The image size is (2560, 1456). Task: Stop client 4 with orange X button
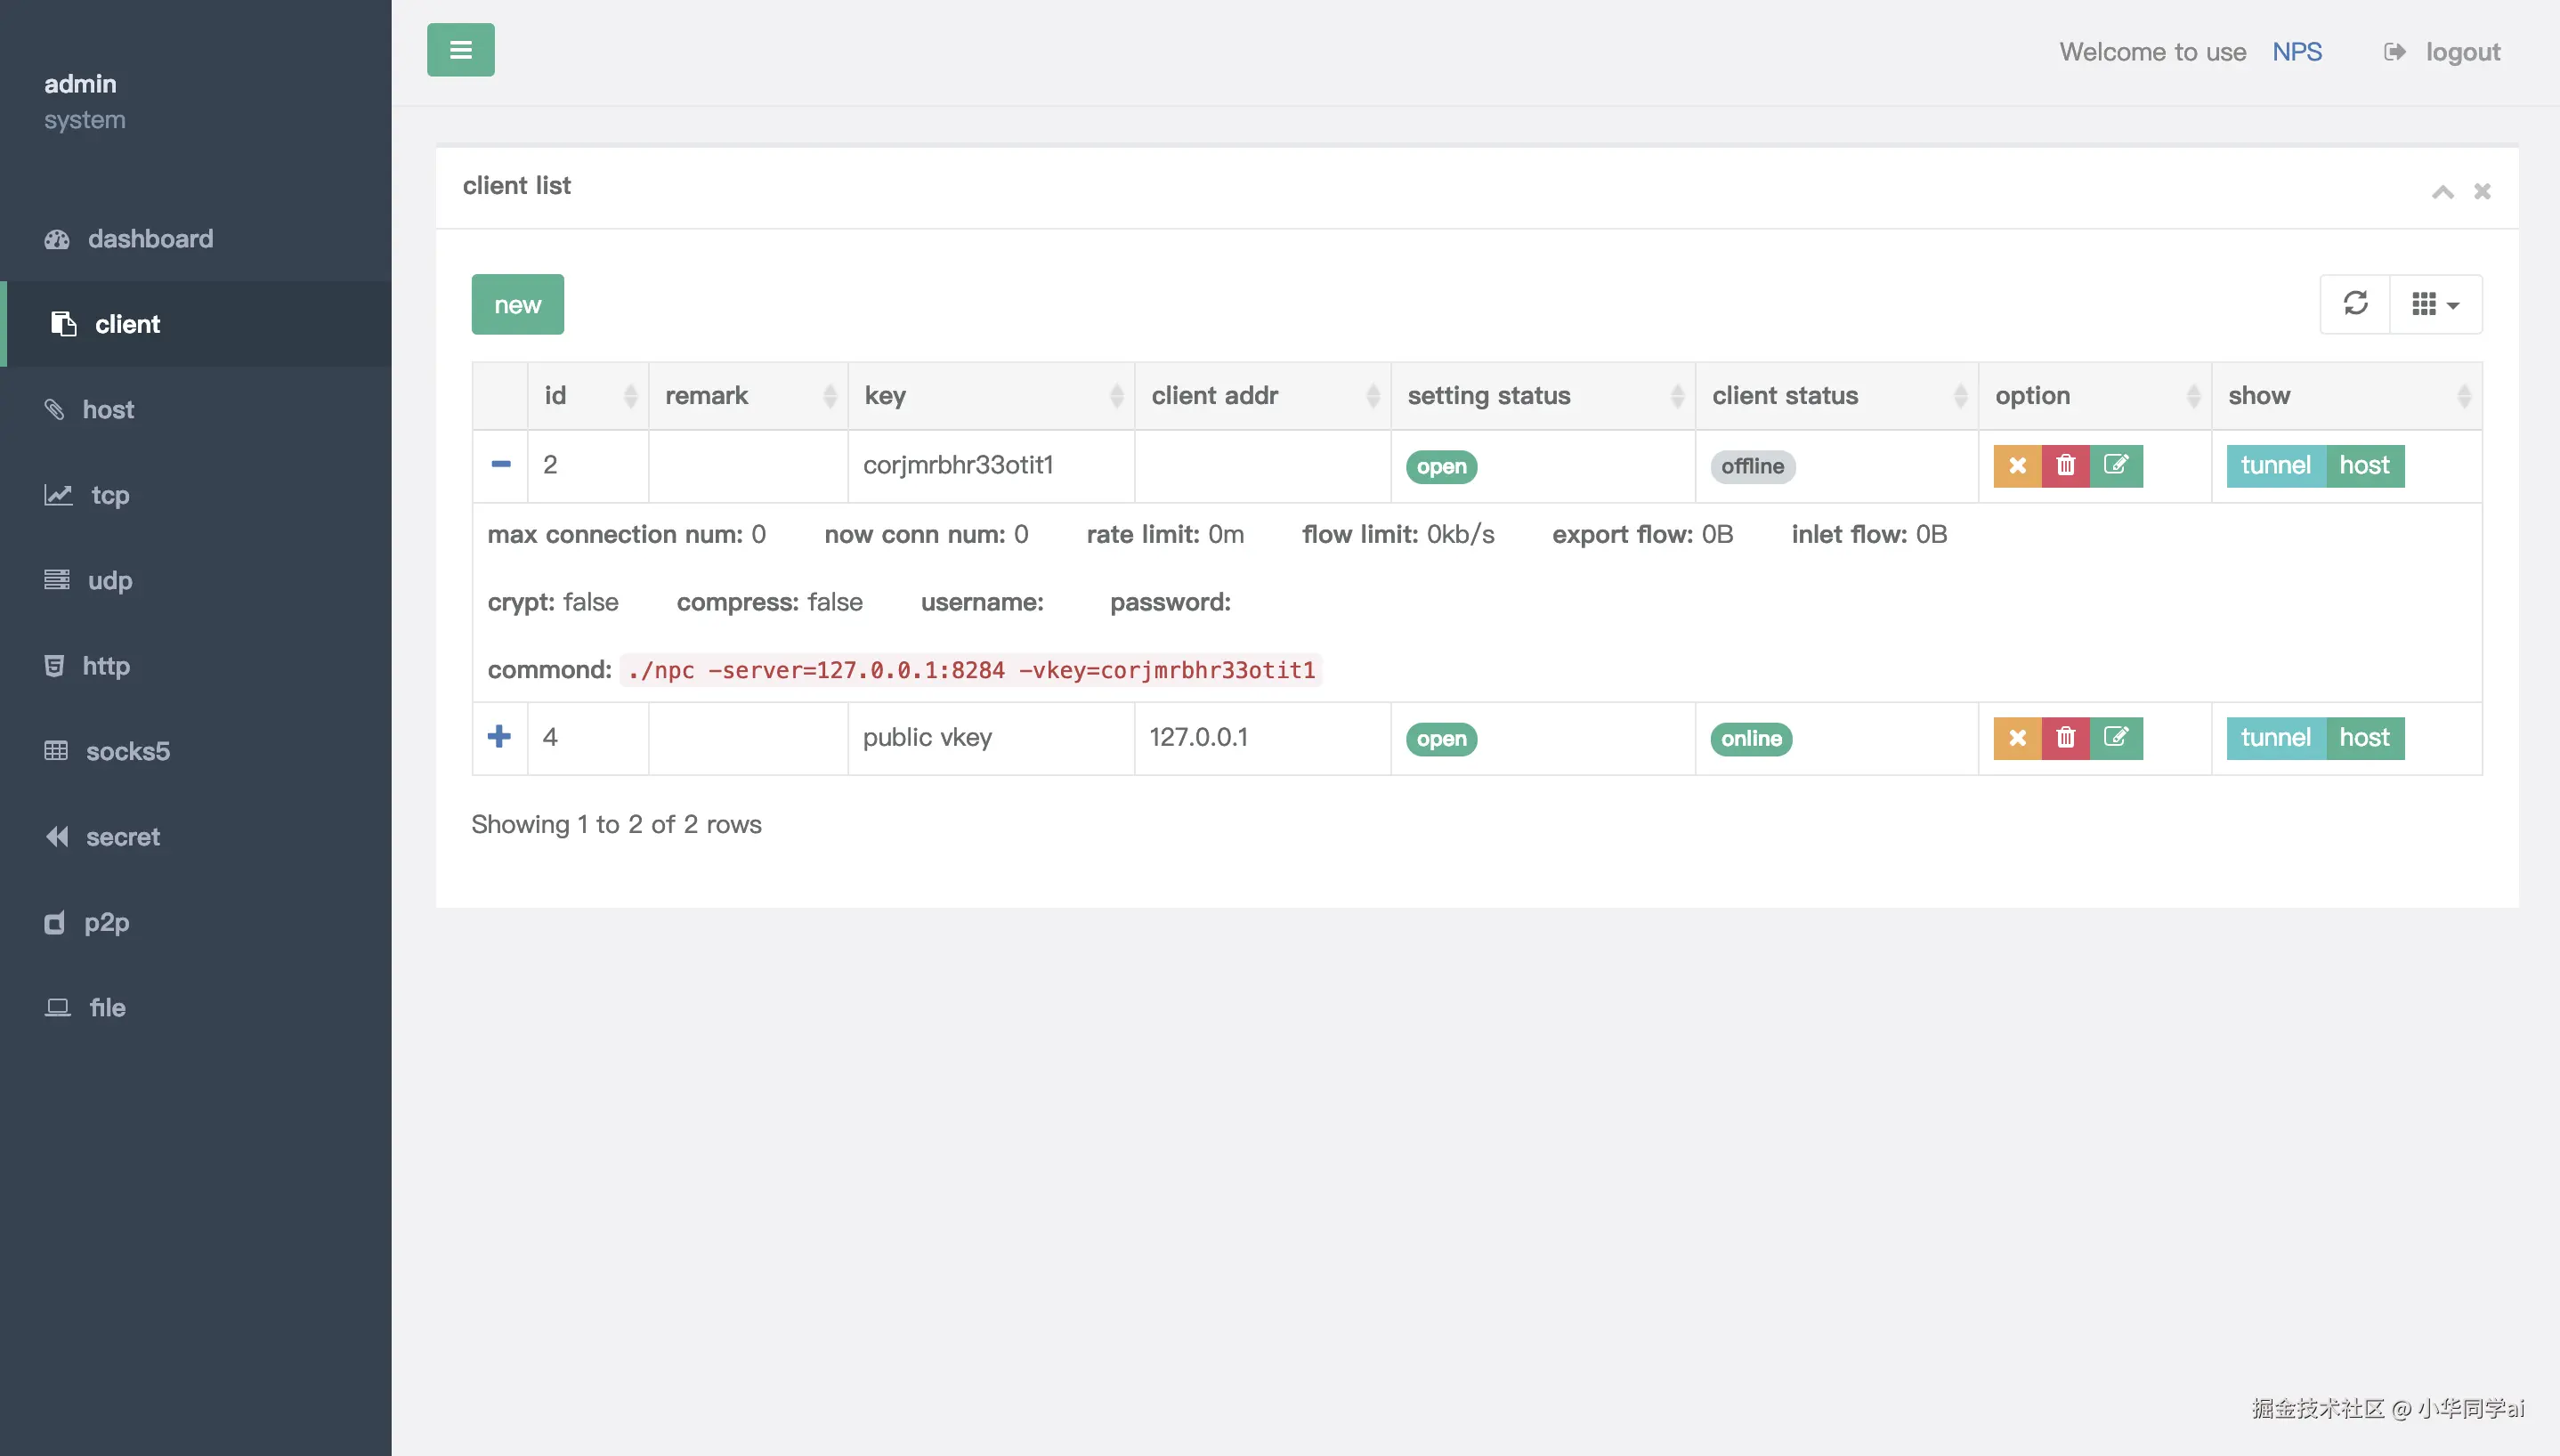point(2017,738)
